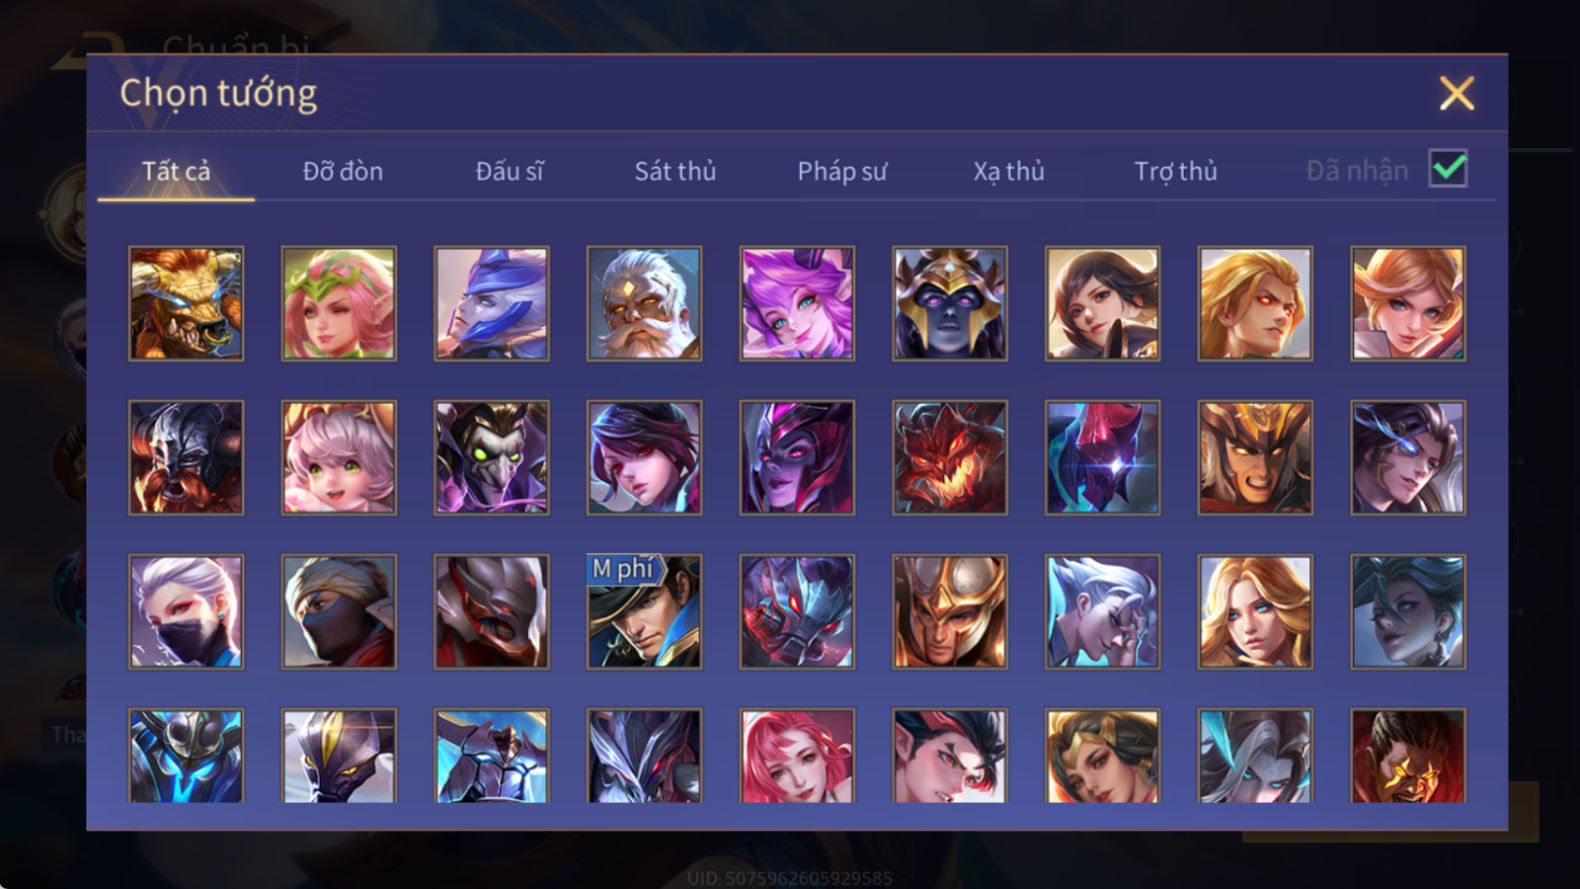Screen dimensions: 1580x889
Task: Filter heroes by Xạ thủ
Action: pyautogui.click(x=1009, y=171)
